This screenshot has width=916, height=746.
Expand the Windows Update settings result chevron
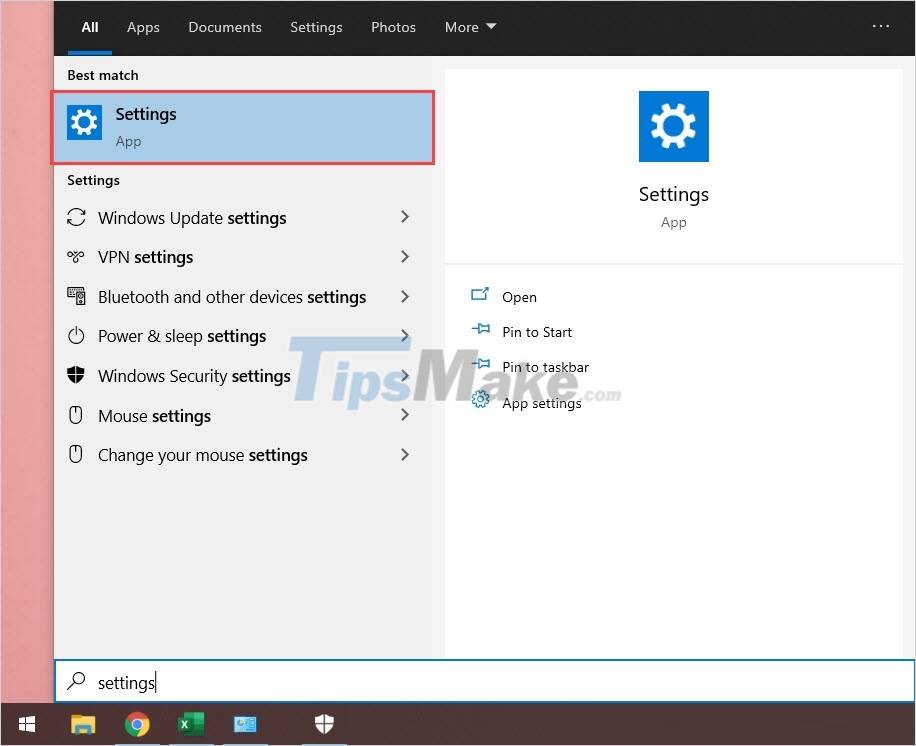[405, 217]
